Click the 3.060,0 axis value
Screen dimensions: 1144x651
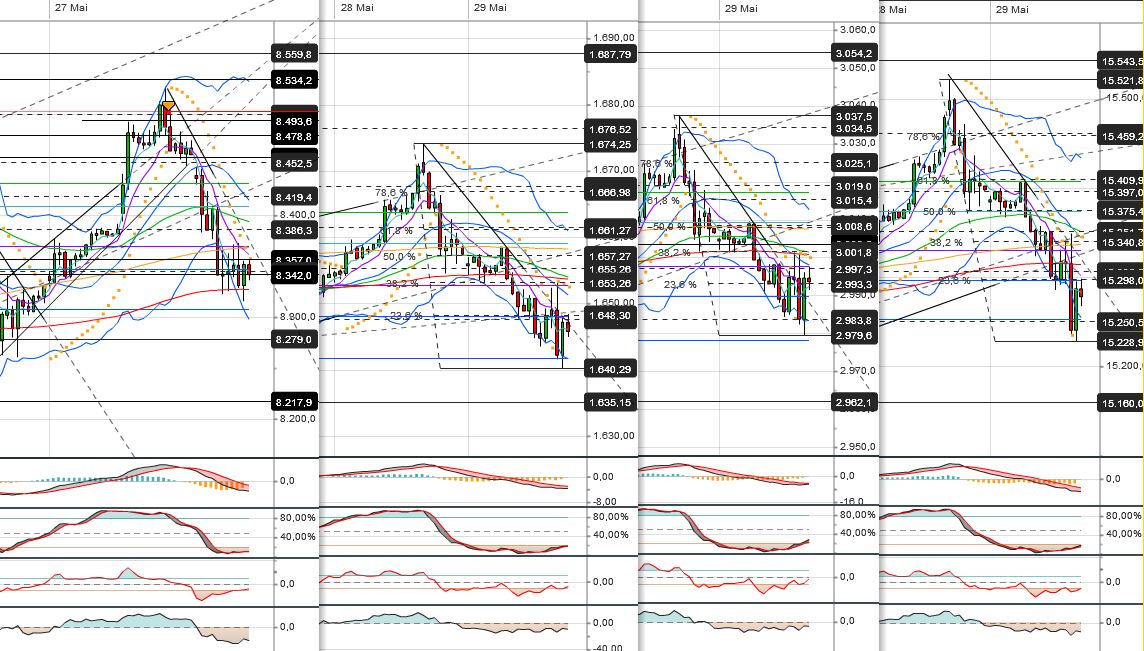(856, 30)
